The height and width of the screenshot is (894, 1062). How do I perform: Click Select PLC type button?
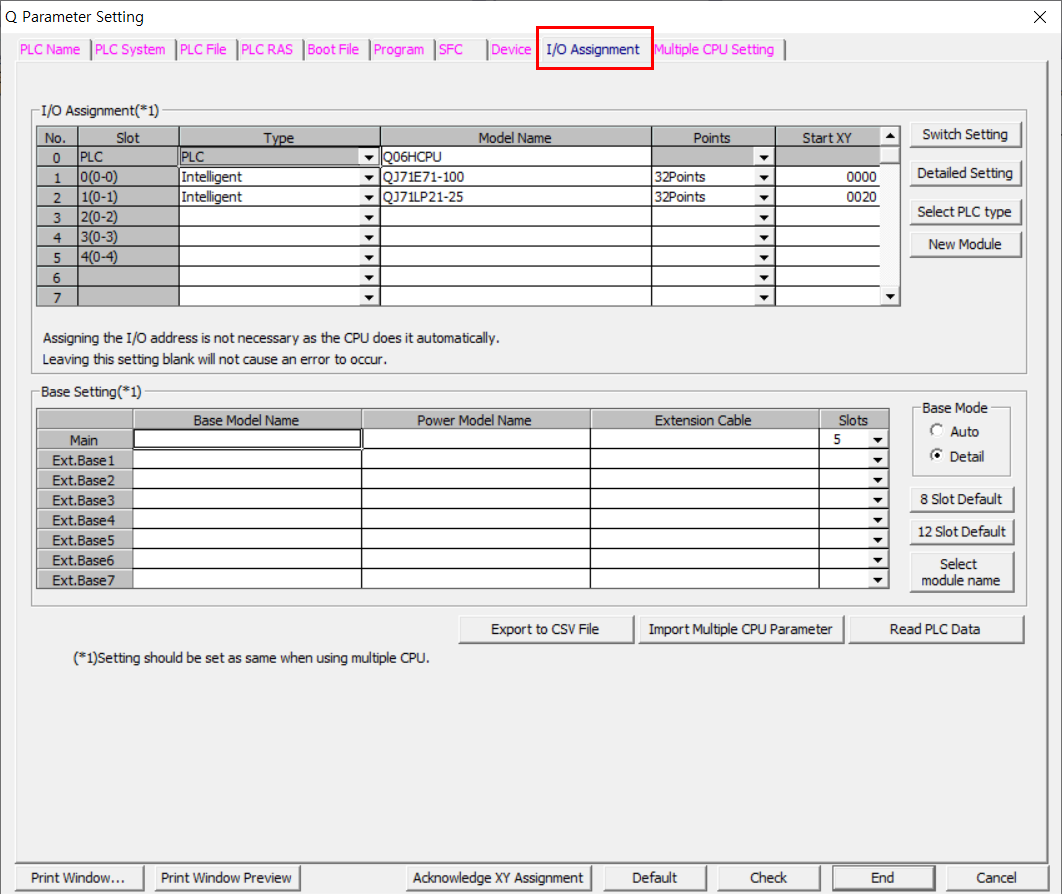click(x=965, y=212)
